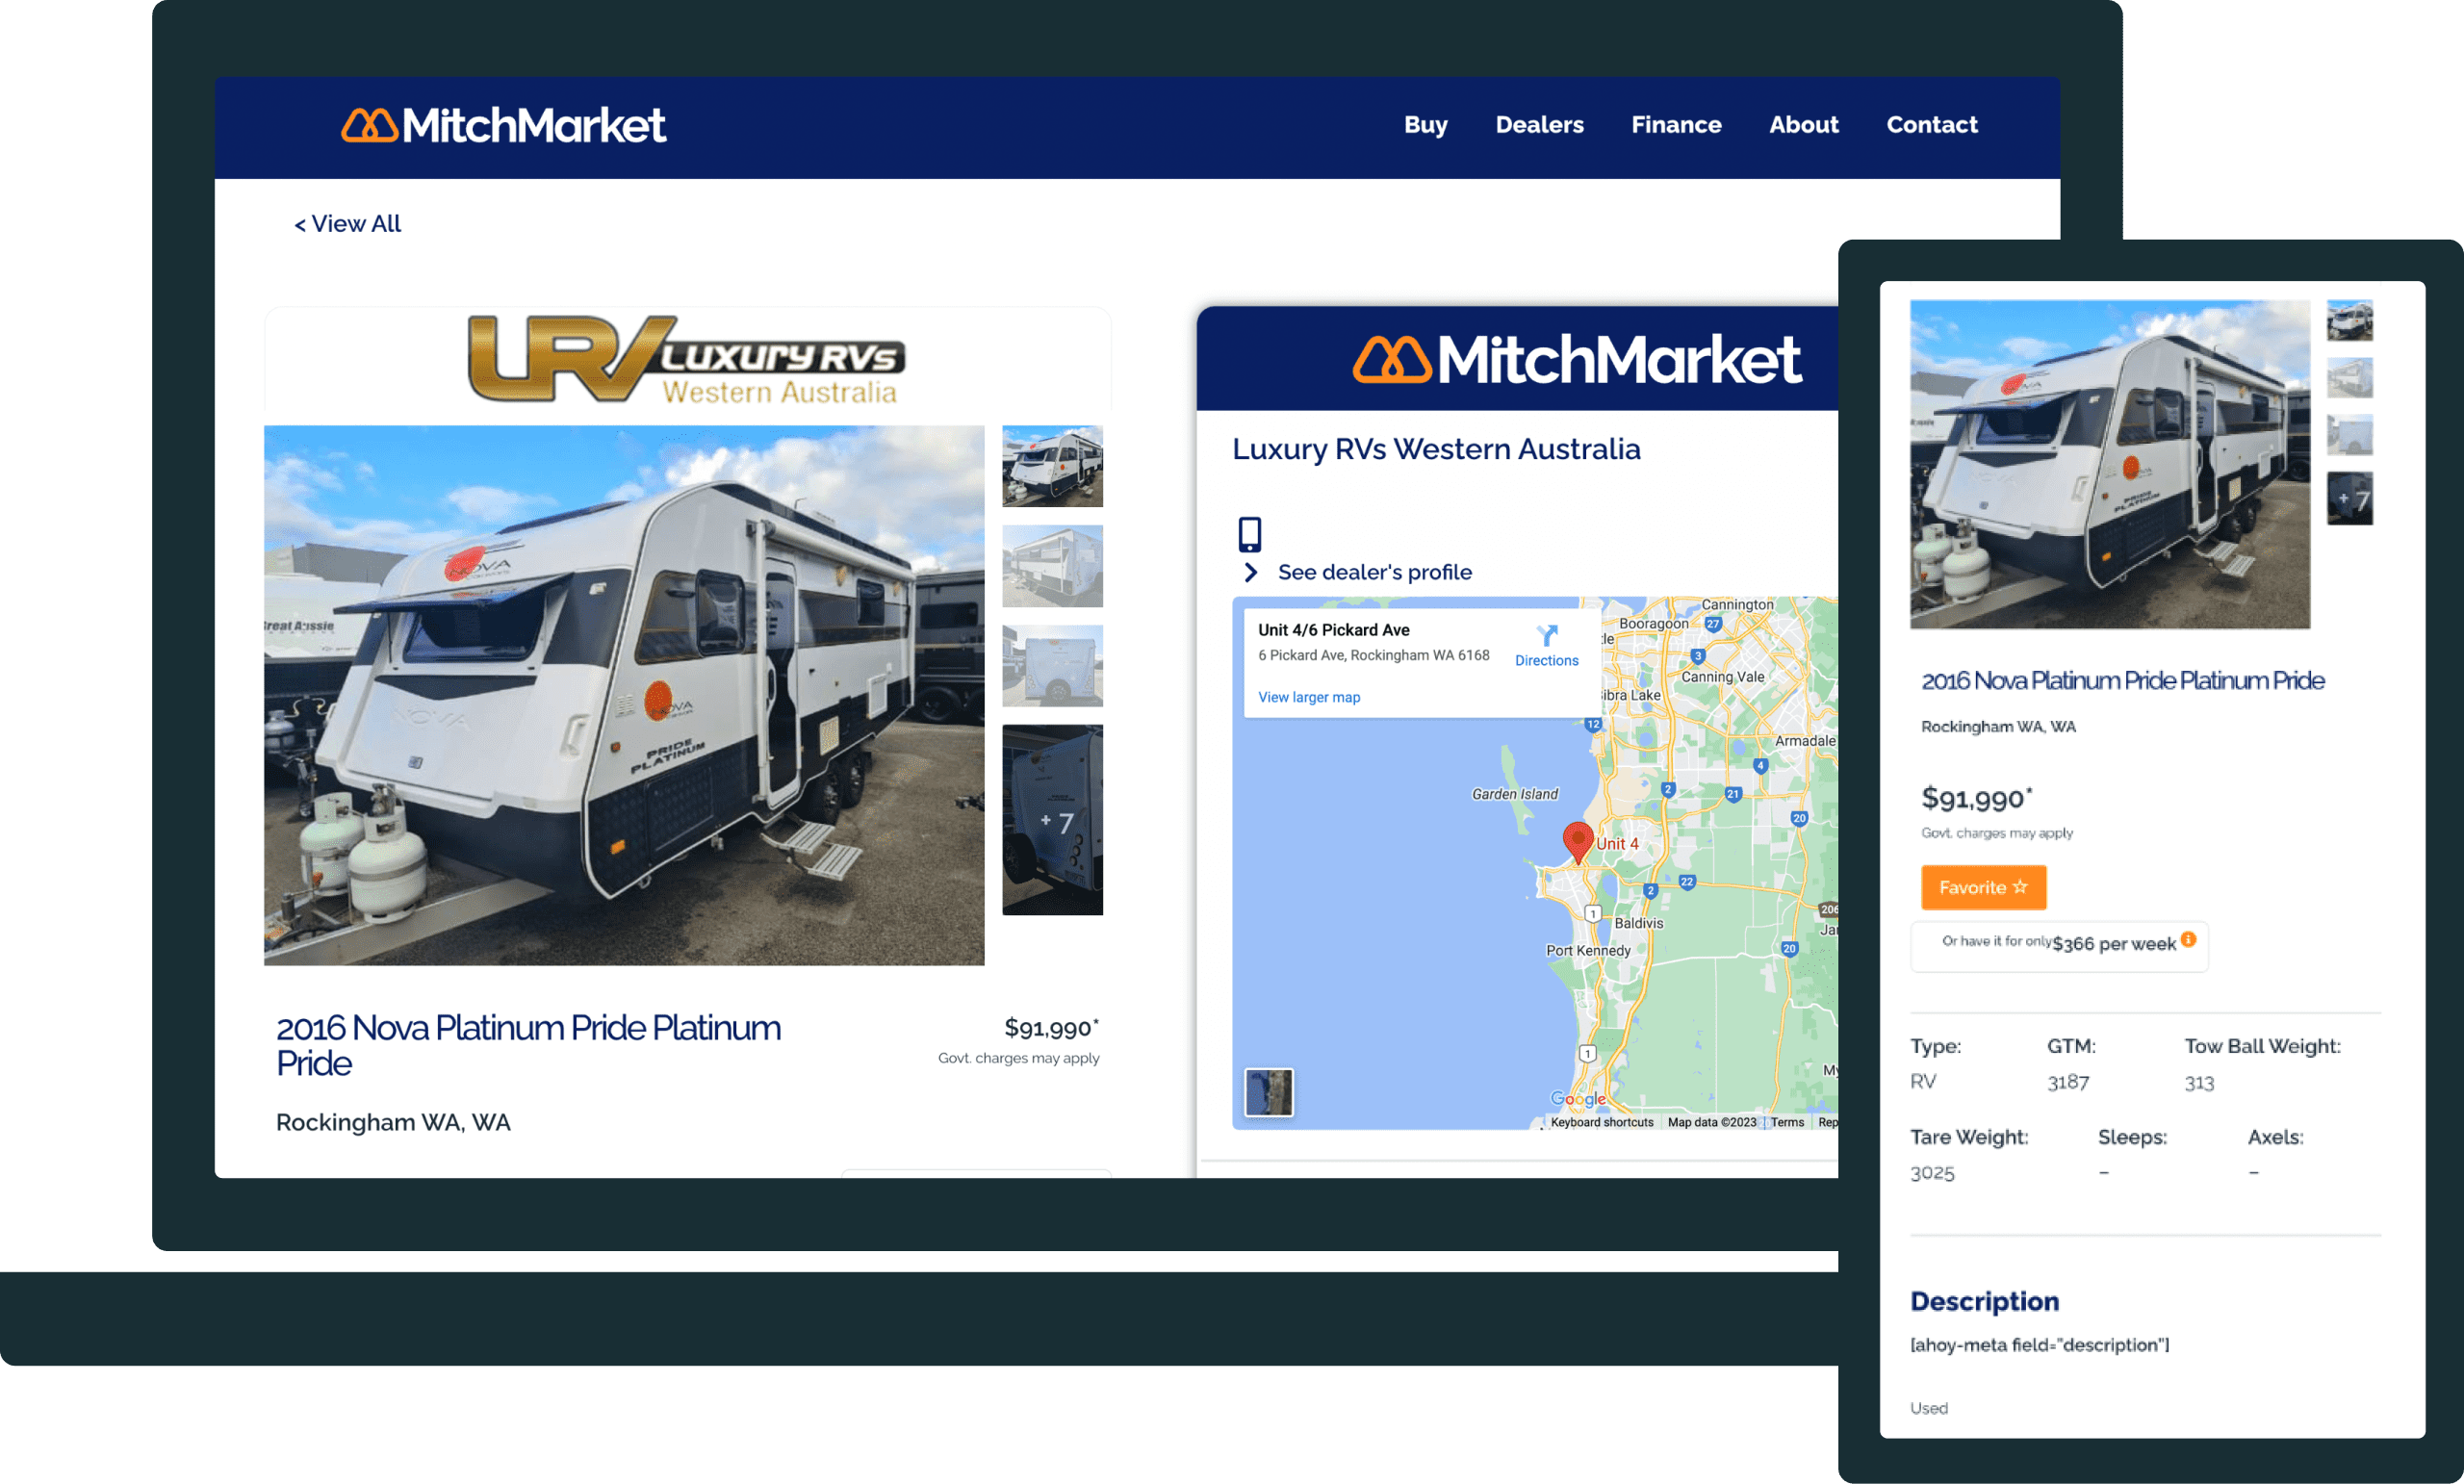
Task: Click the Luxury RVs Western Australia logo
Action: [x=686, y=360]
